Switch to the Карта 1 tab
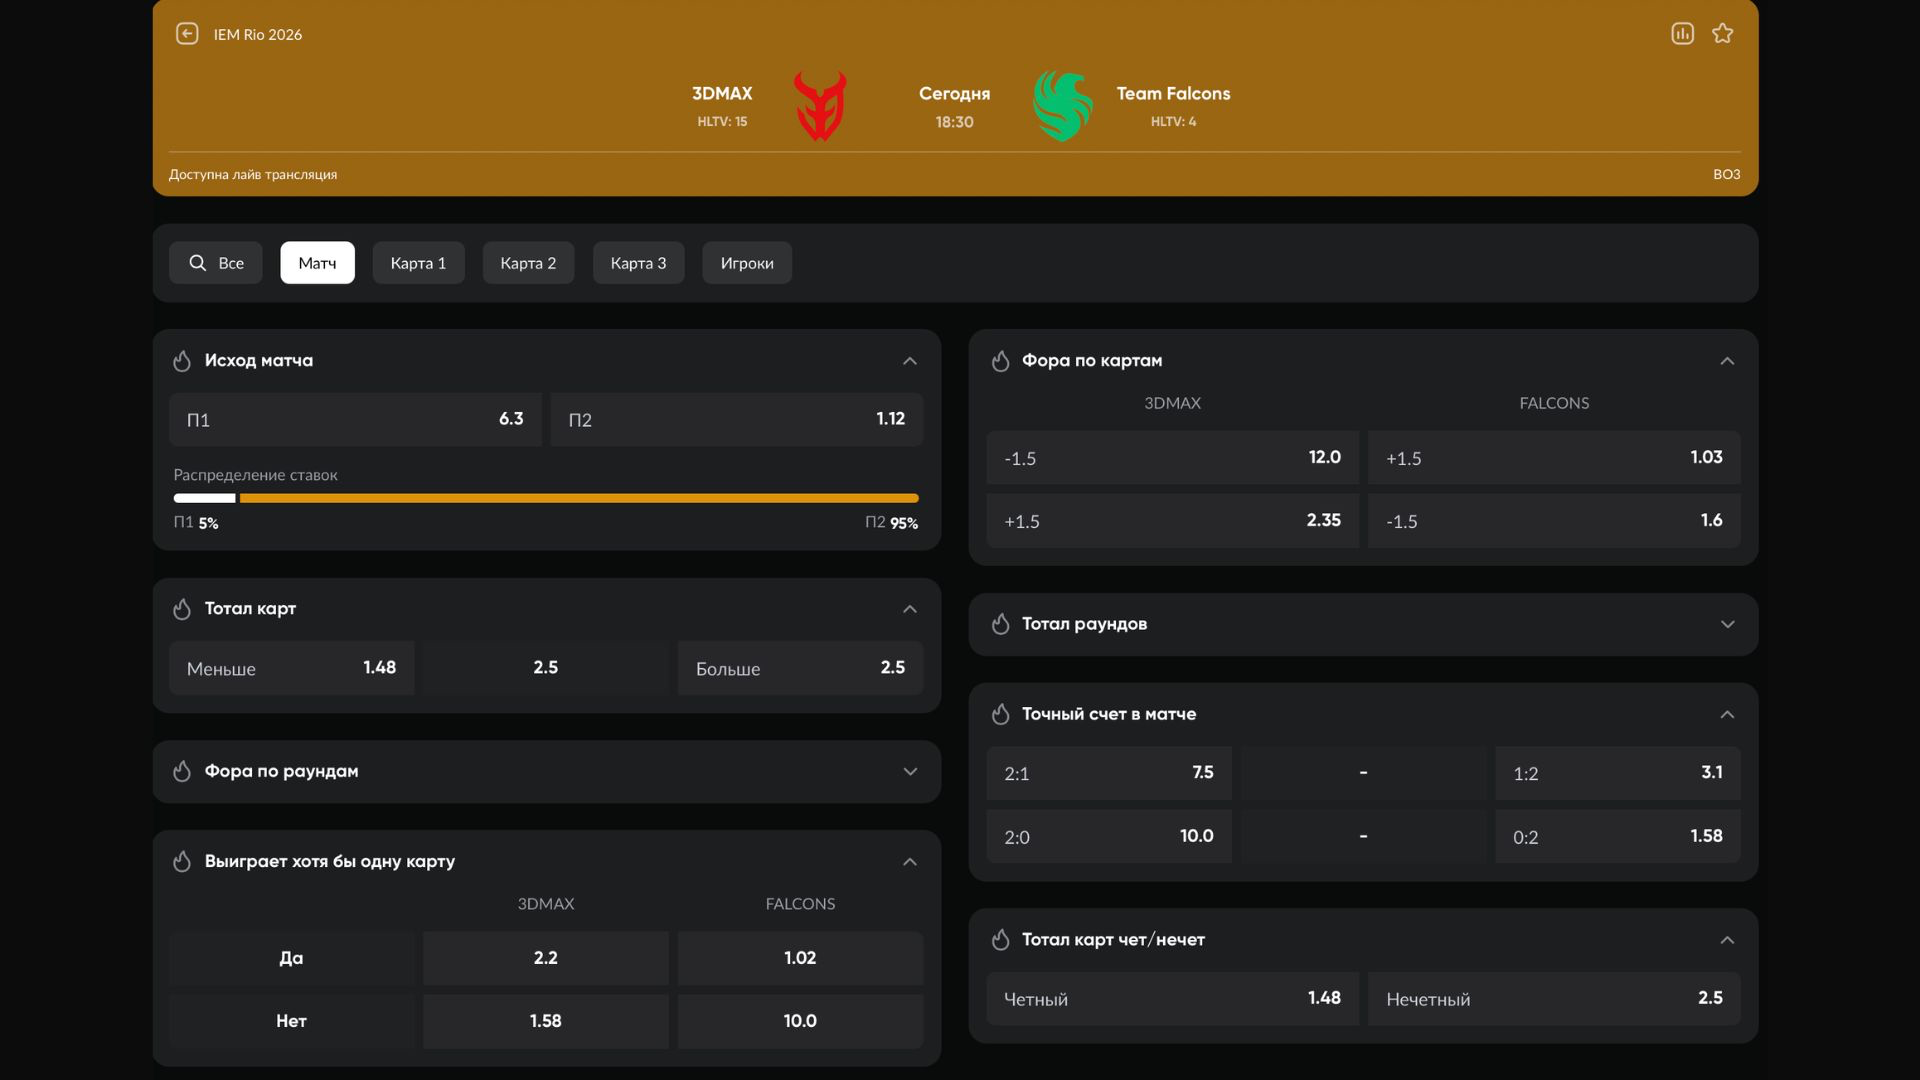Screen dimensions: 1920x1080 coord(418,263)
